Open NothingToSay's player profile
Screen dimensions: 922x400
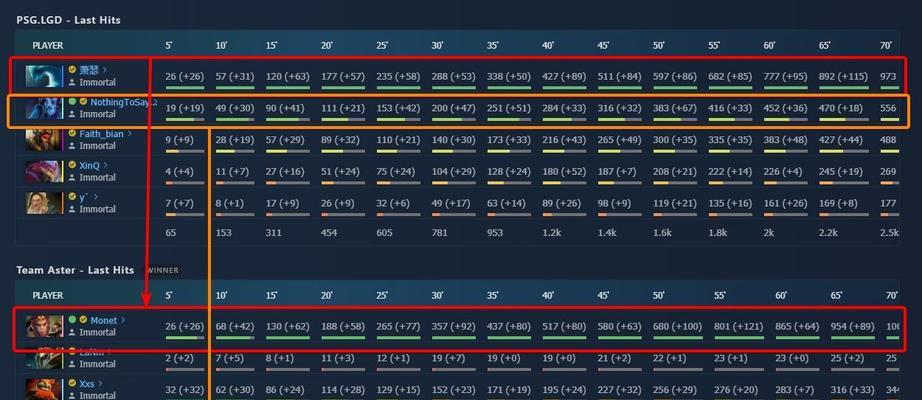120,102
